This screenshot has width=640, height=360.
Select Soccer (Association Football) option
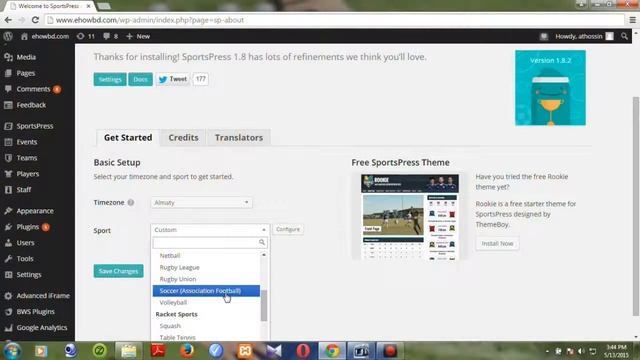pyautogui.click(x=206, y=291)
